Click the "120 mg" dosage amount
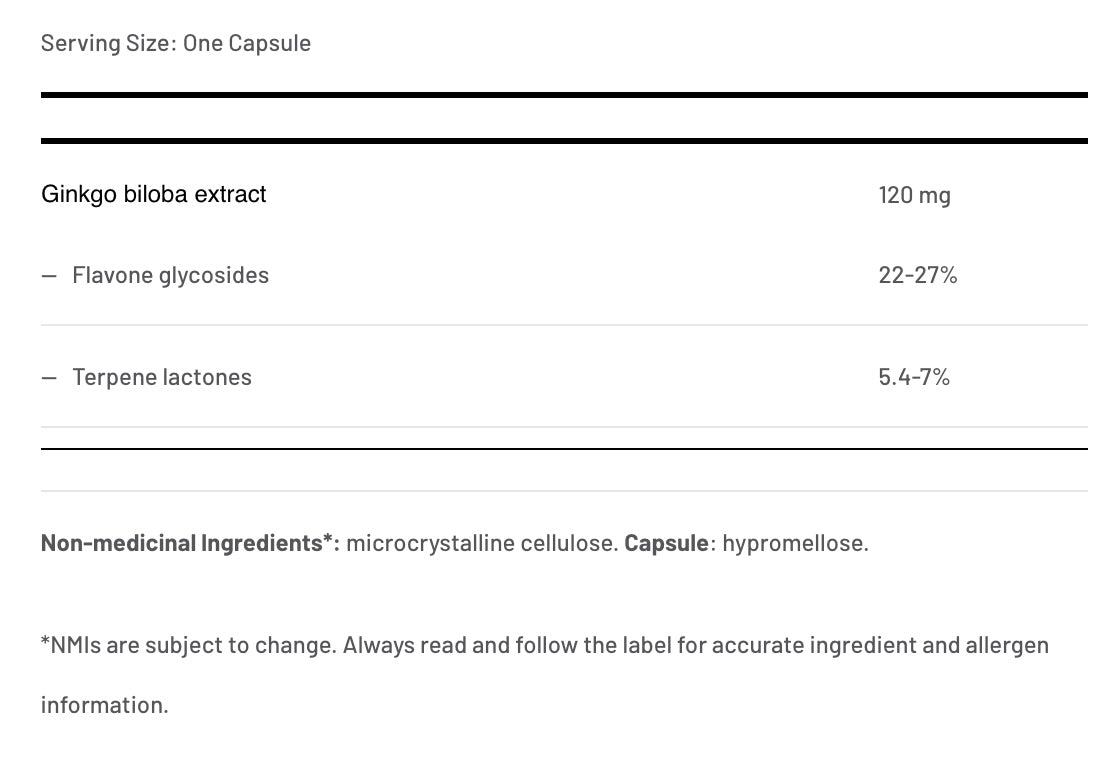 click(914, 194)
